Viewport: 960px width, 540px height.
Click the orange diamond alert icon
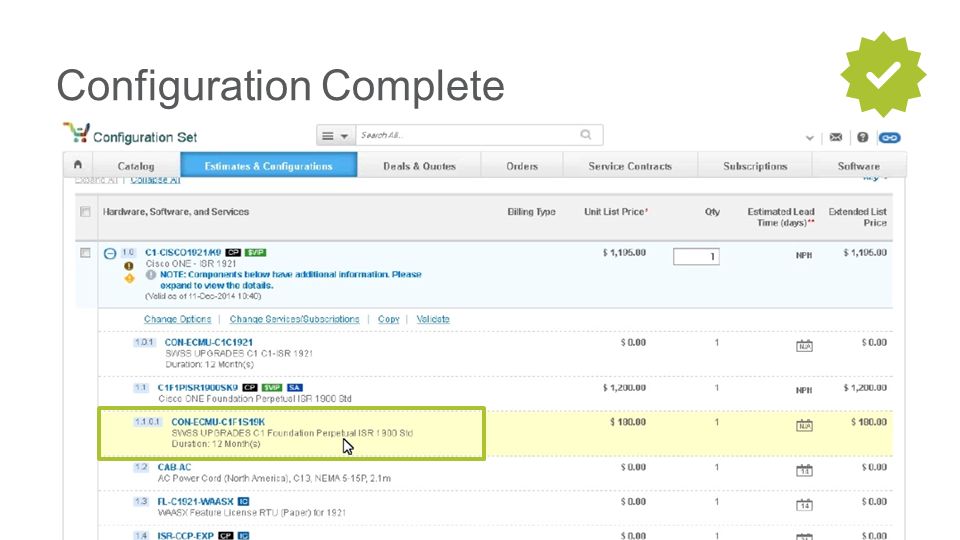coord(129,279)
